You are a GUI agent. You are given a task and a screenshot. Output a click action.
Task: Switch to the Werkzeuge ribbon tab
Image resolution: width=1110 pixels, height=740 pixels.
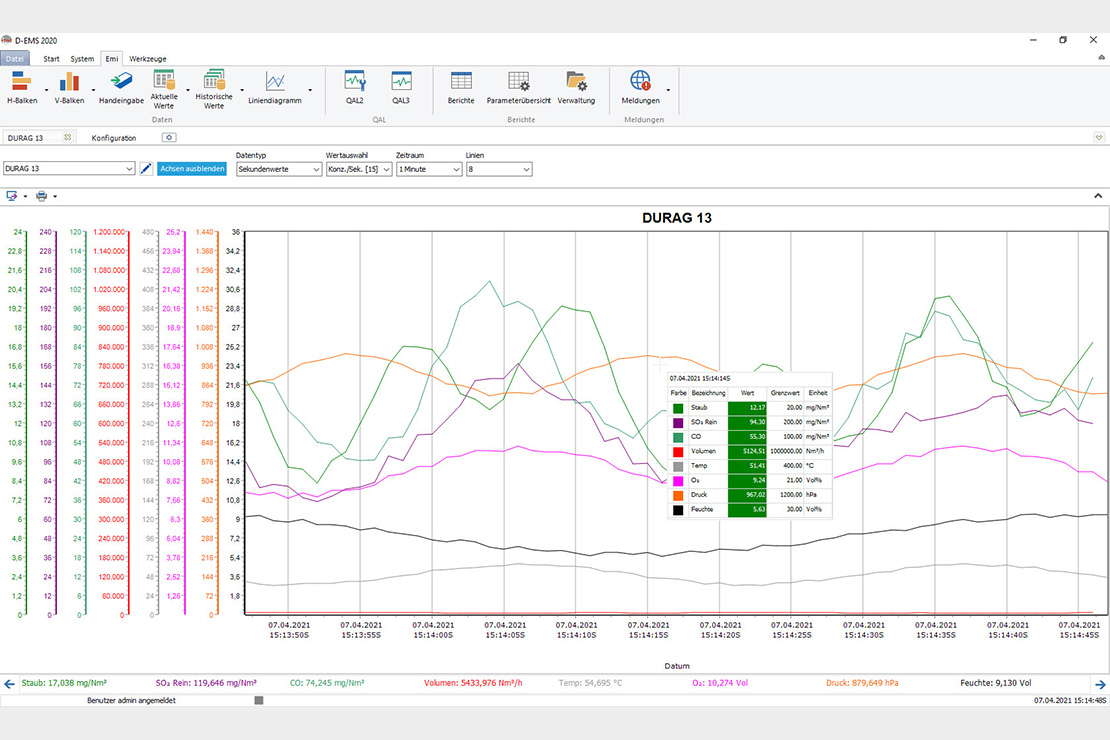[147, 59]
